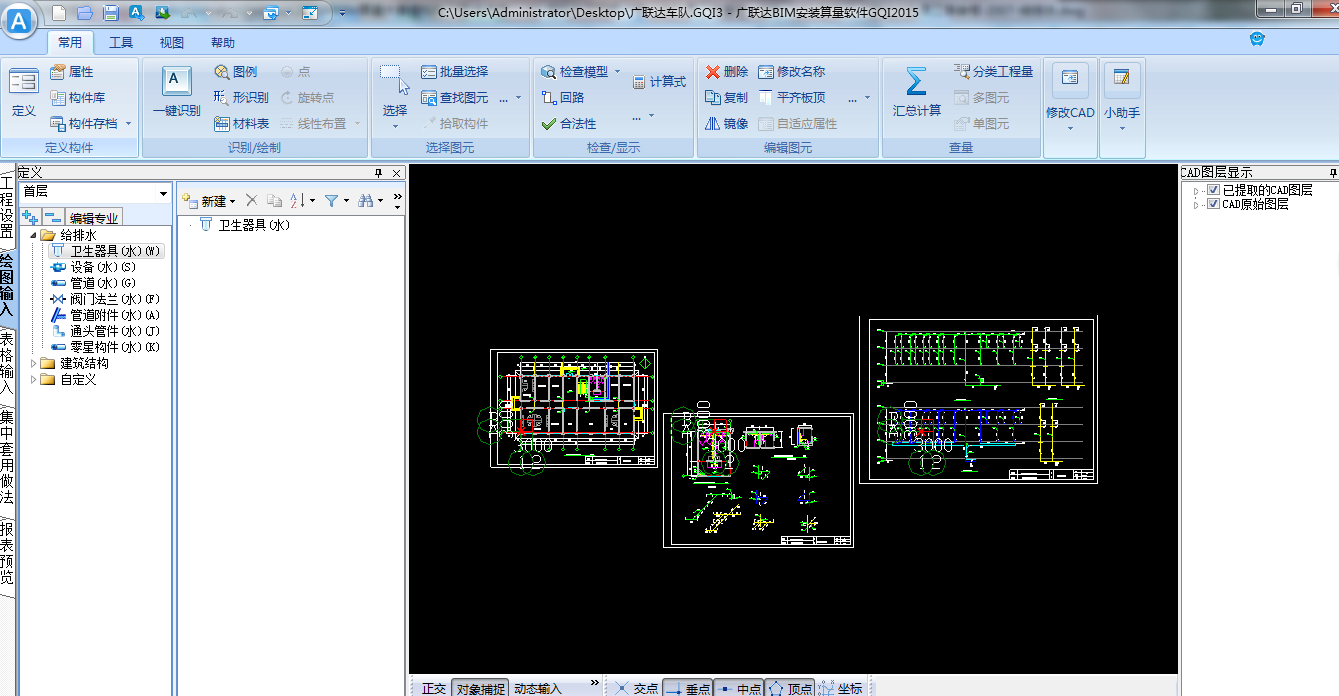
Task: Toggle 对象捕捉 (Object snap)
Action: click(480, 688)
